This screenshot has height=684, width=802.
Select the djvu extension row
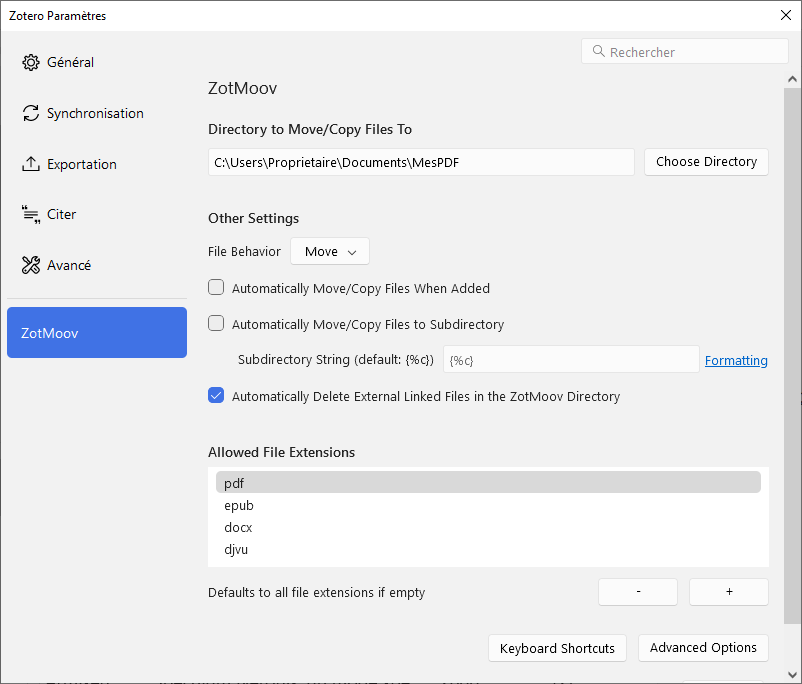coord(488,549)
